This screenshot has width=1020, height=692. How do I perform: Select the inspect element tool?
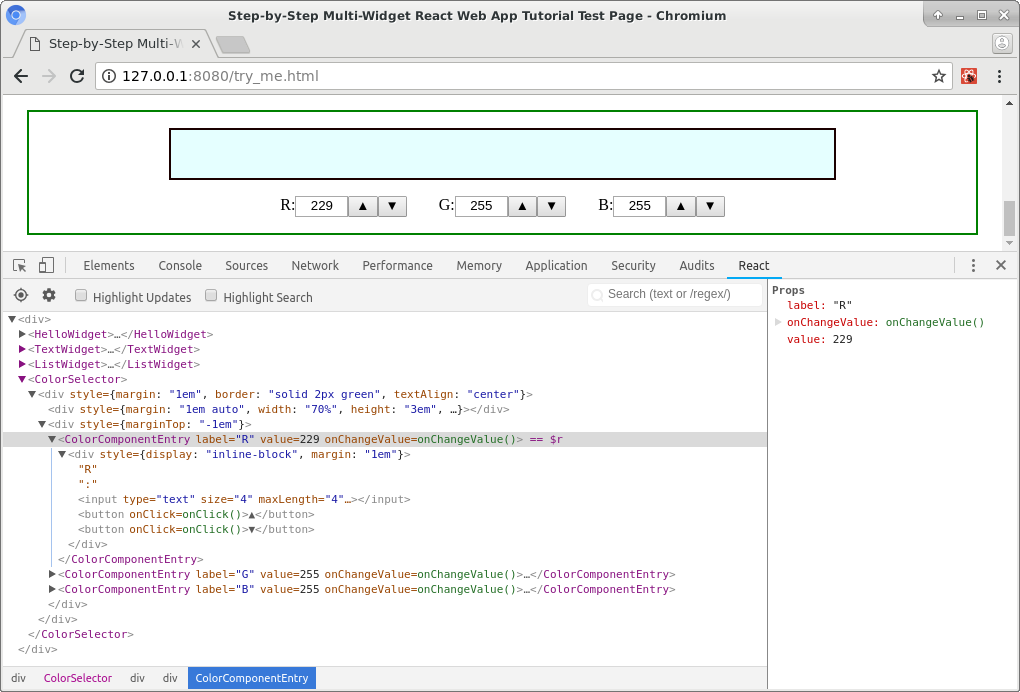click(x=17, y=264)
